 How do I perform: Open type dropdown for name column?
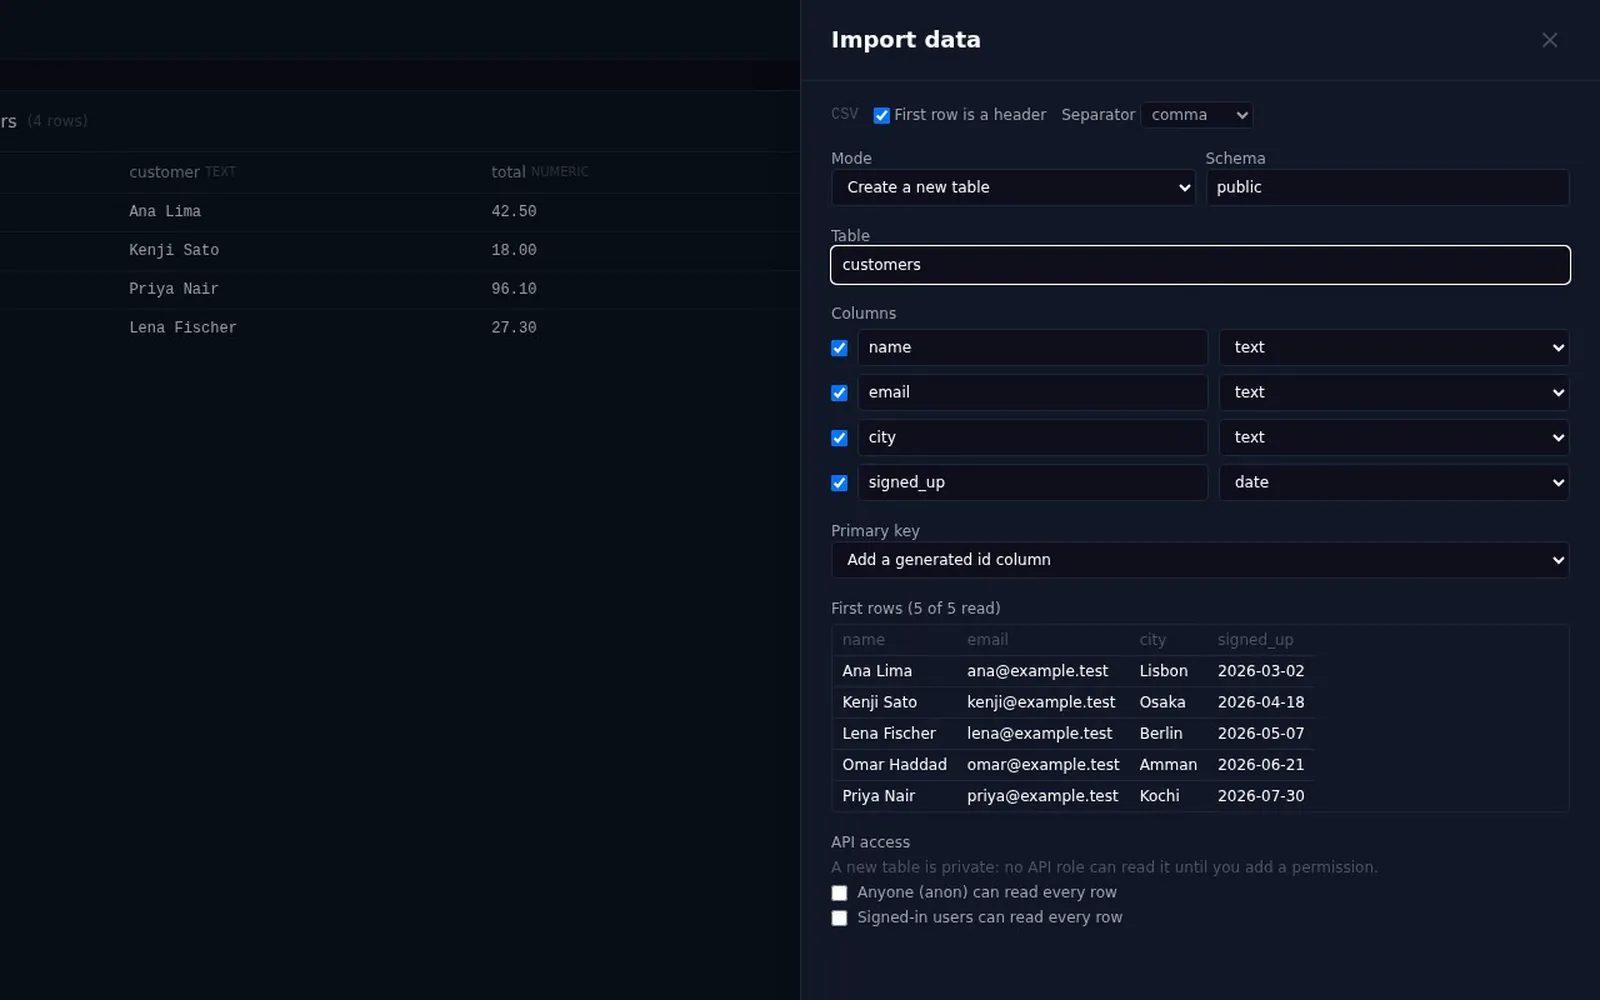[x=1394, y=347]
